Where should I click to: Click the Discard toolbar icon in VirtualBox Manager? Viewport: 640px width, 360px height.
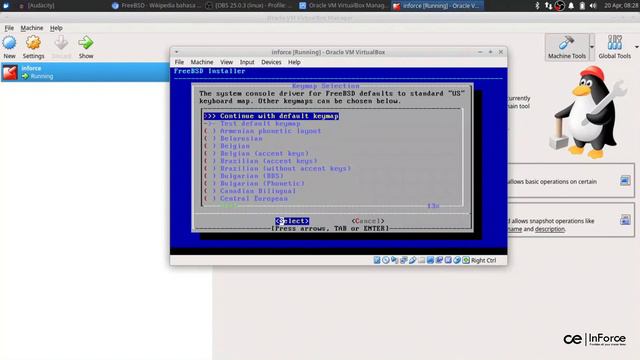click(61, 43)
